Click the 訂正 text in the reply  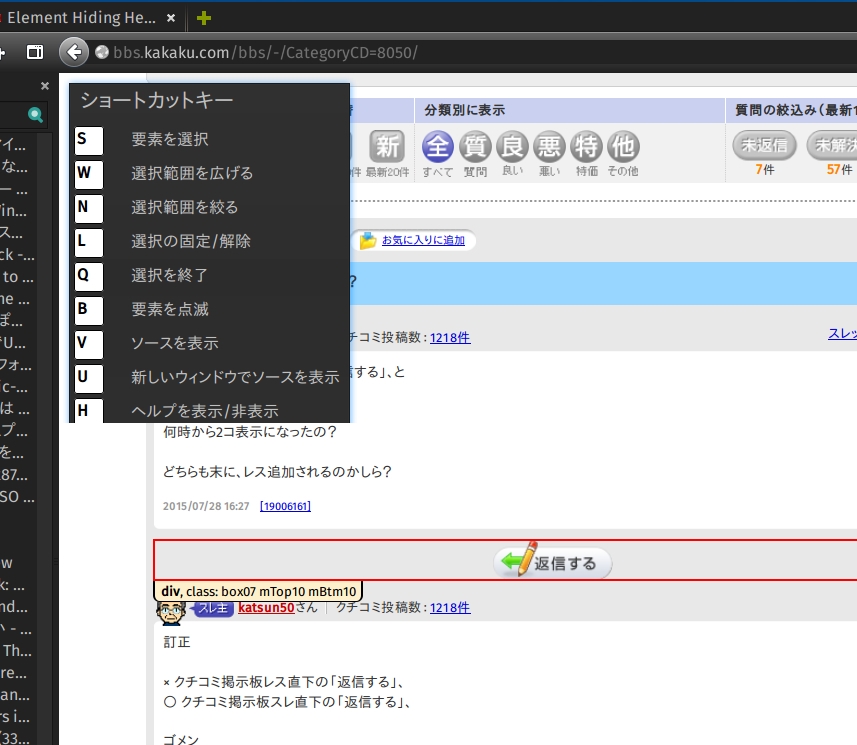(x=177, y=642)
